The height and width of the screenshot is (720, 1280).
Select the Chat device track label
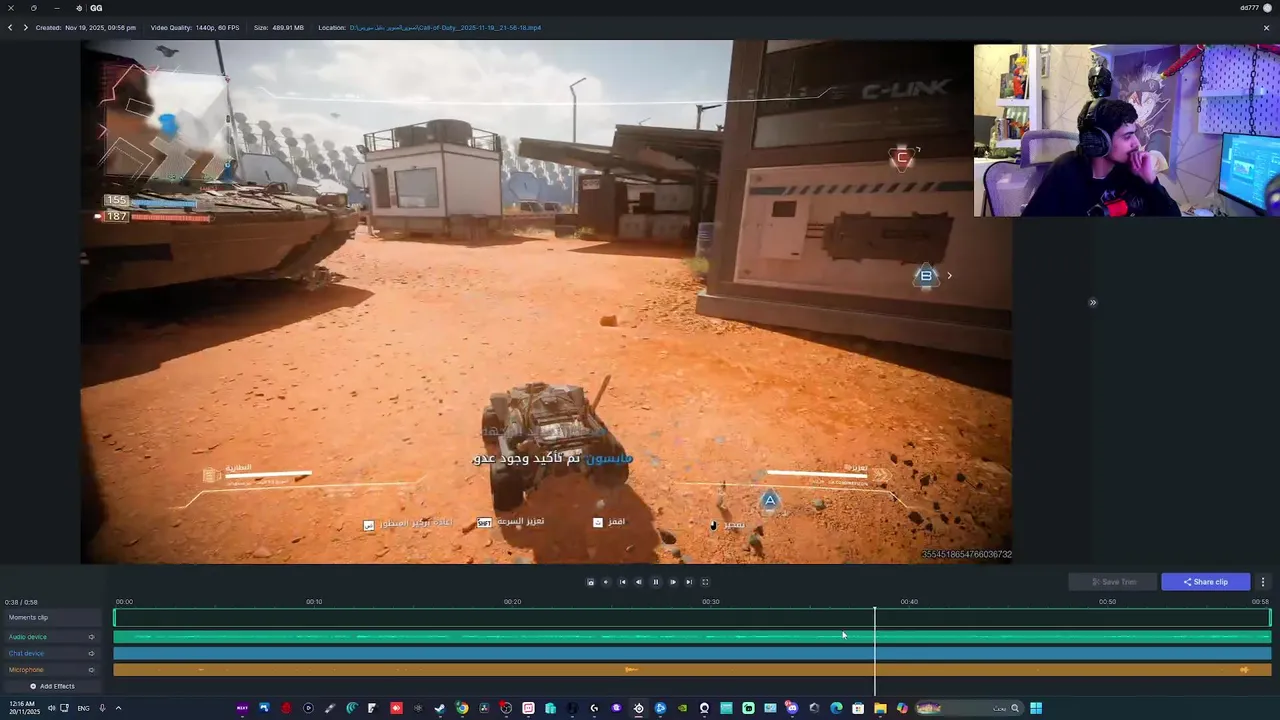tap(26, 654)
